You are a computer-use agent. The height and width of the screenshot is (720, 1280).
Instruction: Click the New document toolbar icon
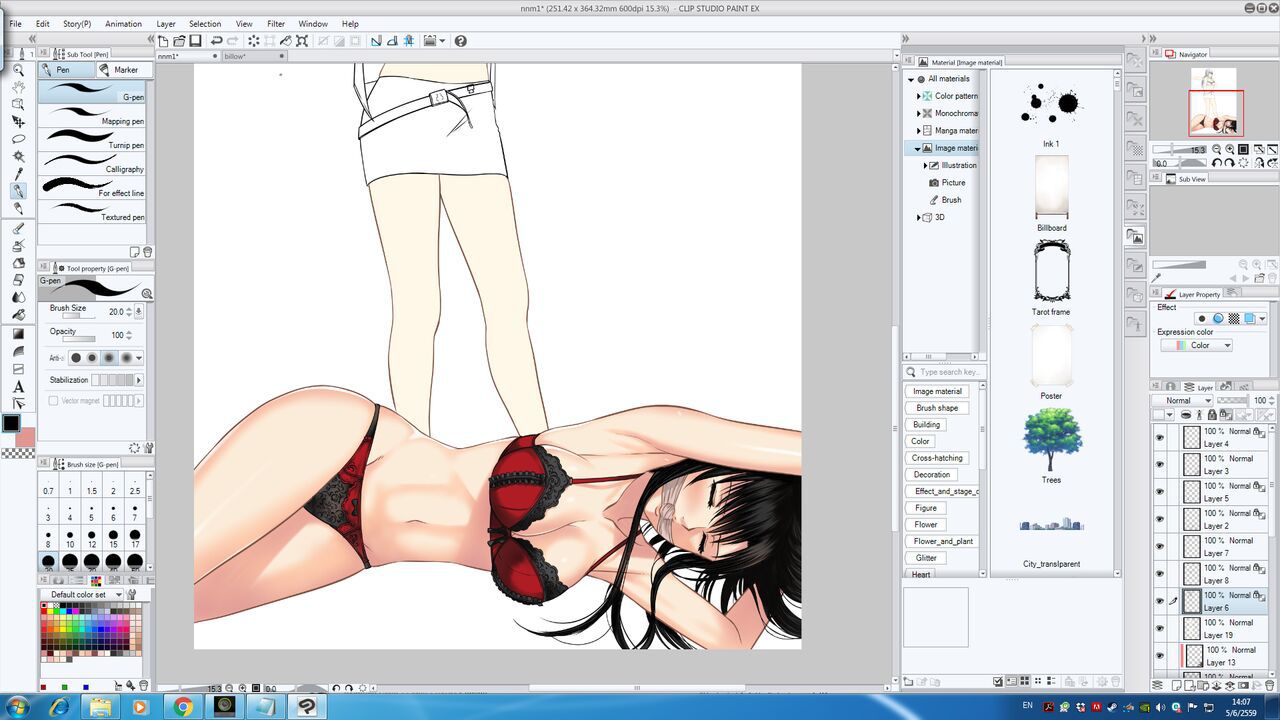[163, 41]
